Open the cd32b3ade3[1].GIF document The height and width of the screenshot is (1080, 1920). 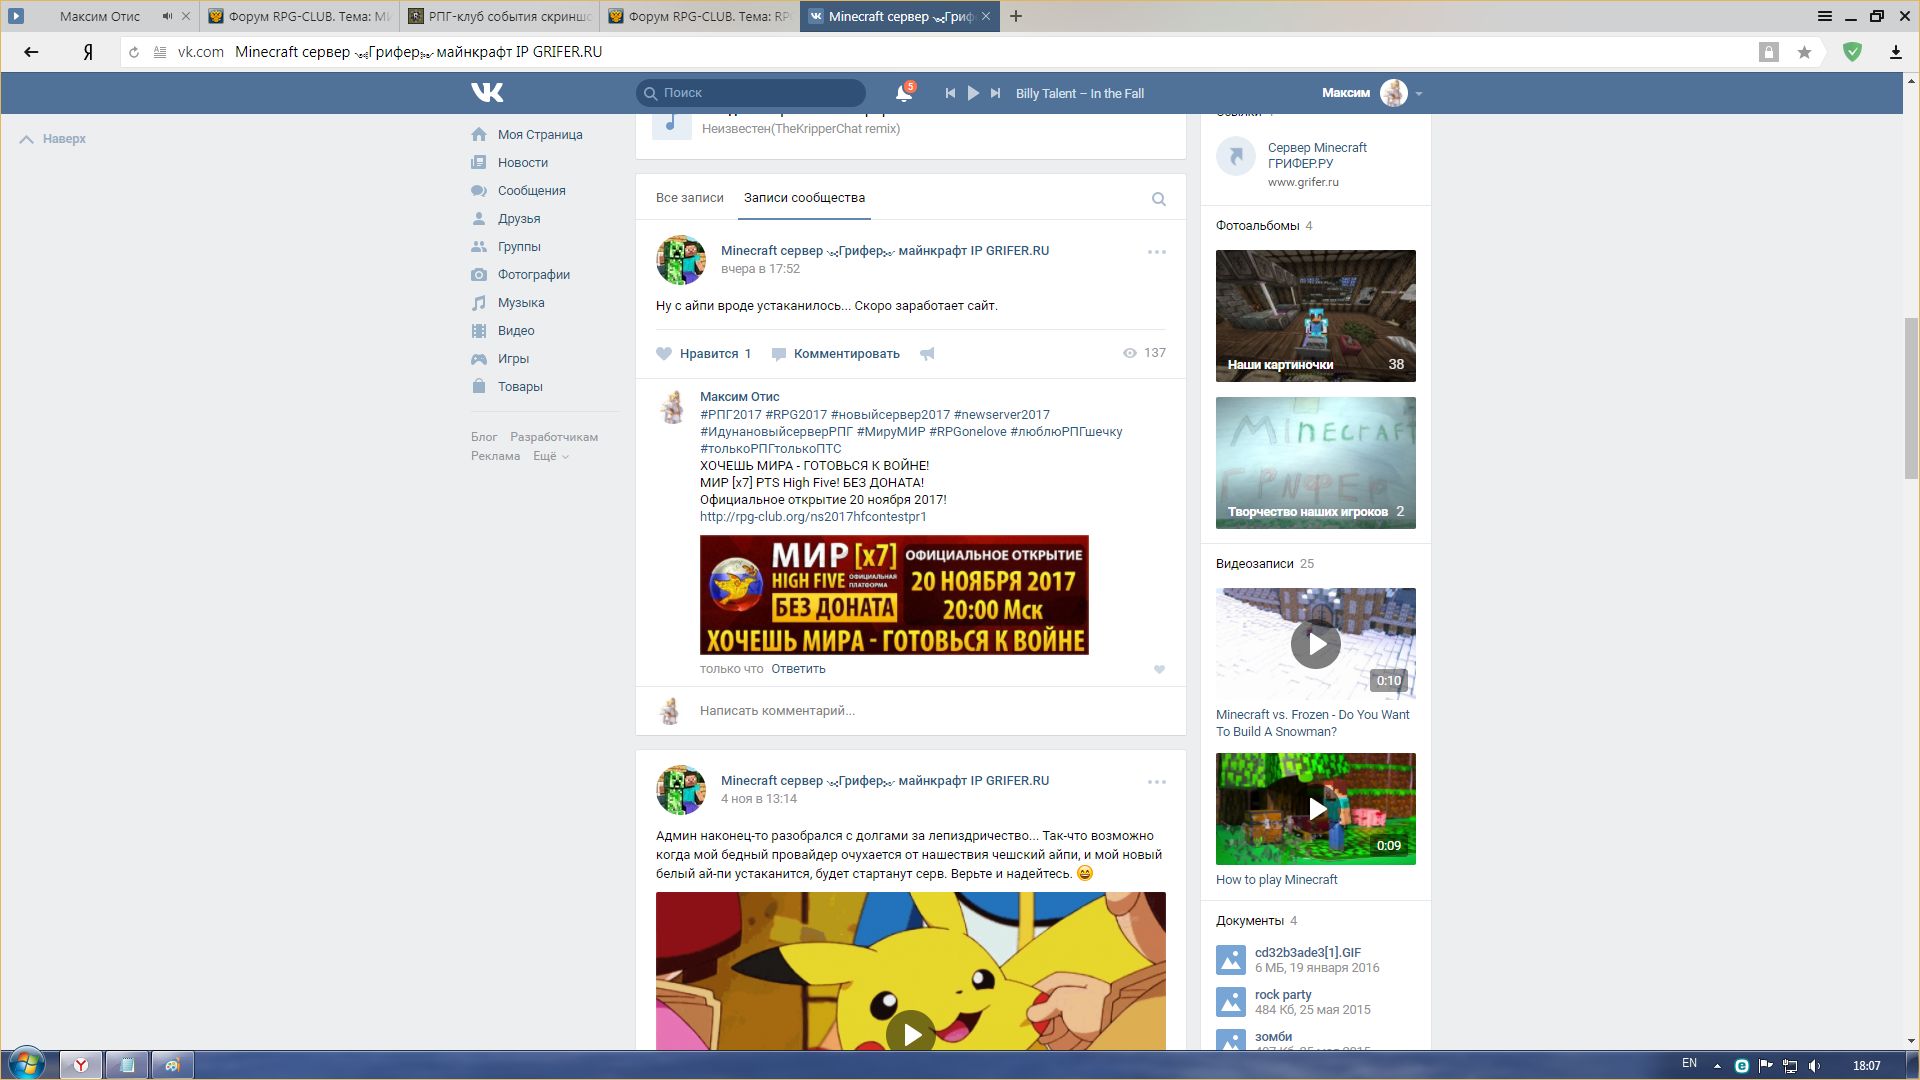pos(1307,953)
